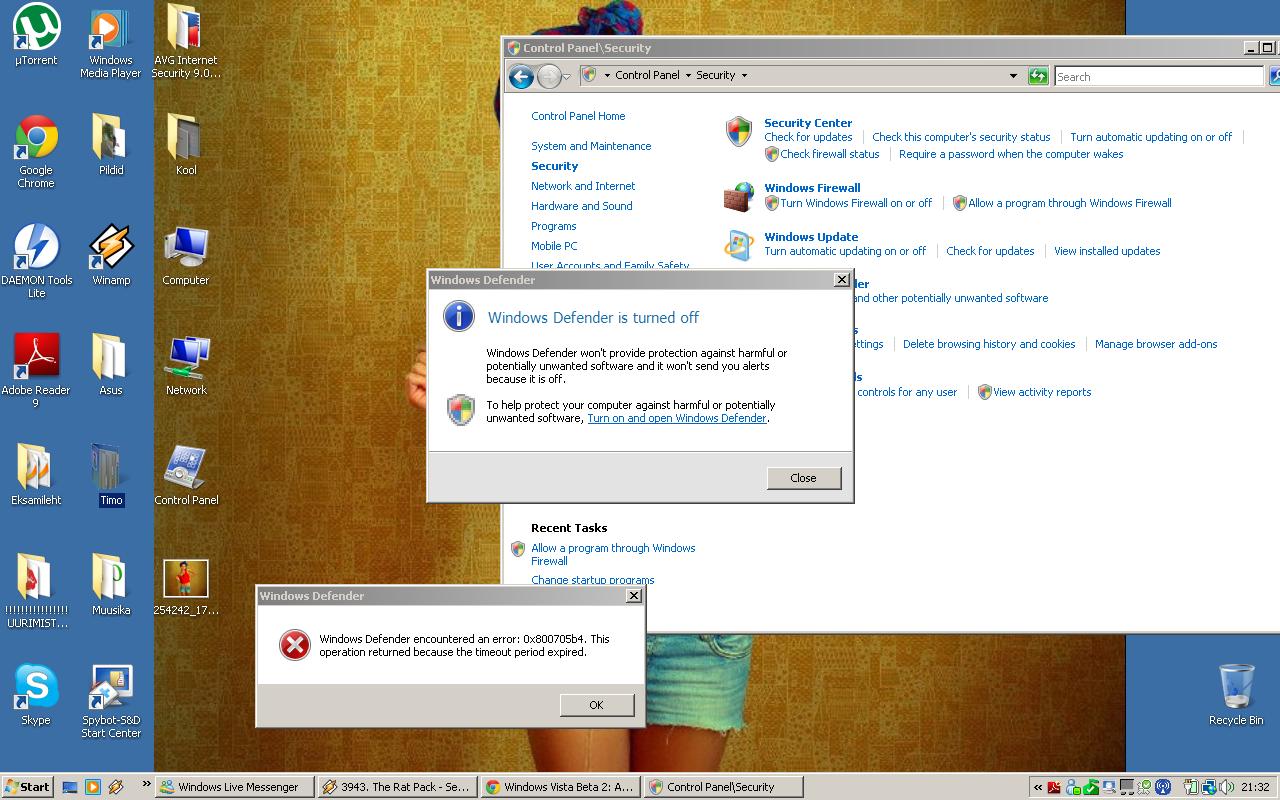Open the recent pages dropdown arrow
The width and height of the screenshot is (1280, 800).
click(567, 76)
